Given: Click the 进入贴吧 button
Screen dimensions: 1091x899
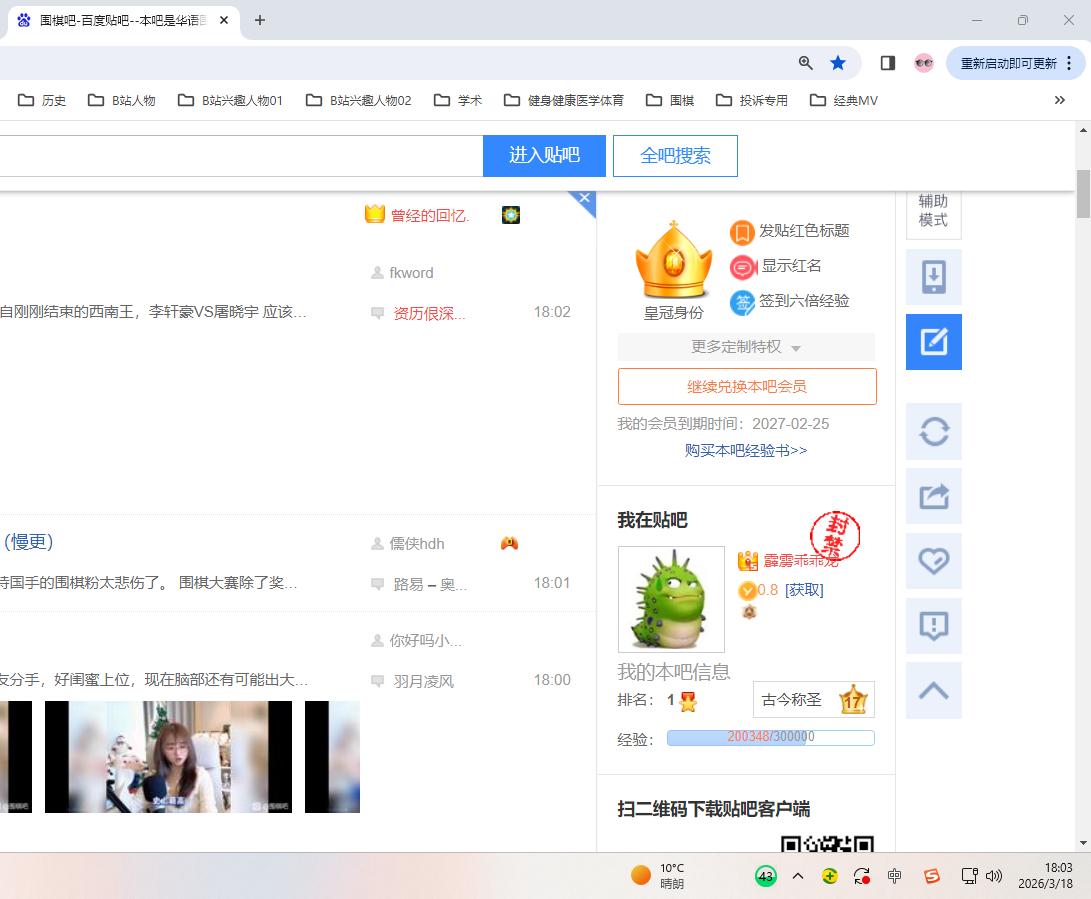Looking at the screenshot, I should [x=544, y=156].
